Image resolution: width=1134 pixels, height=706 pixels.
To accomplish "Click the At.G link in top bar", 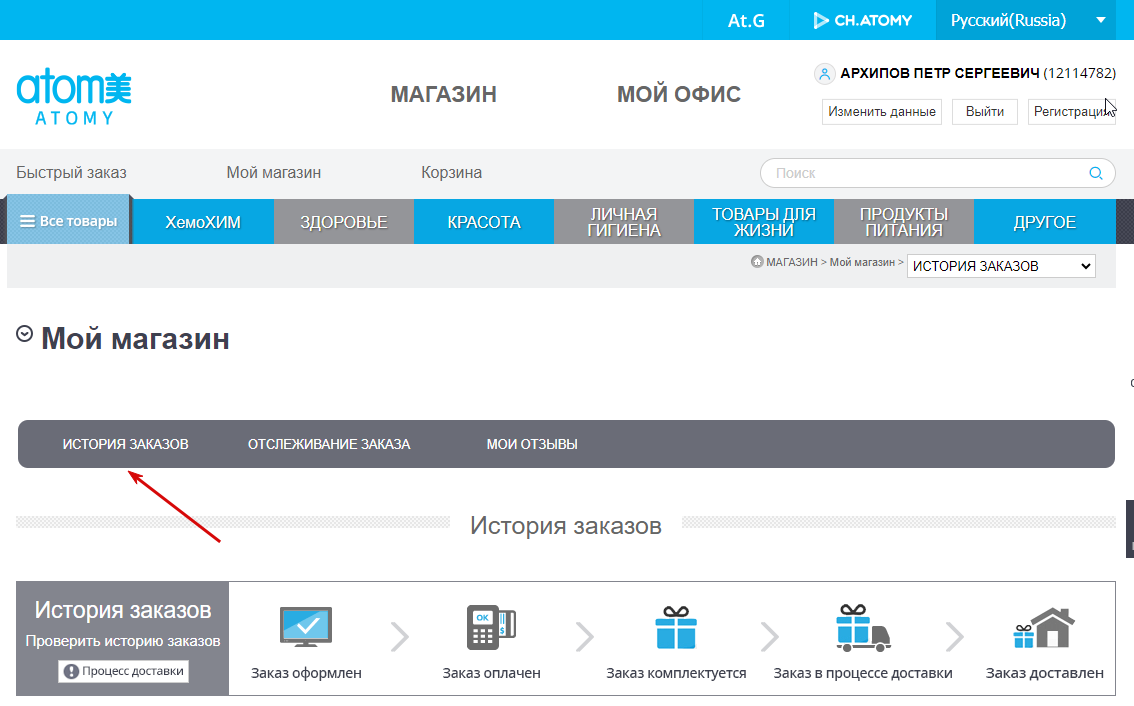I will pos(746,20).
